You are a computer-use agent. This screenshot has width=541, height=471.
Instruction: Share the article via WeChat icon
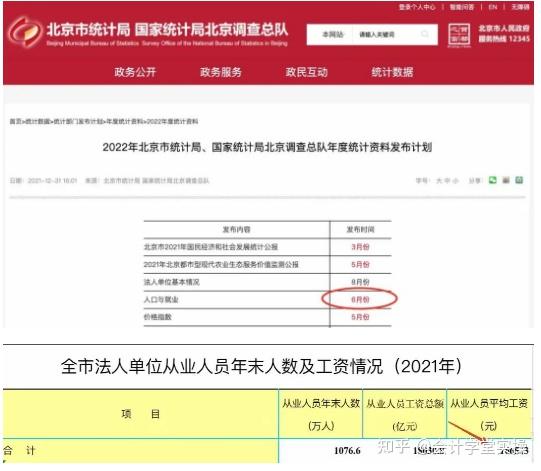[x=492, y=180]
